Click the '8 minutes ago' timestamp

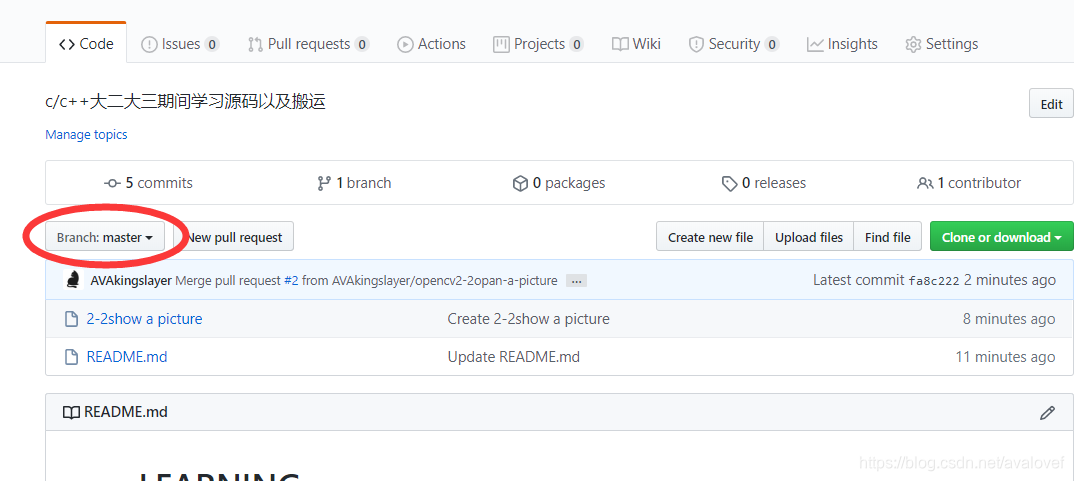pos(1009,319)
